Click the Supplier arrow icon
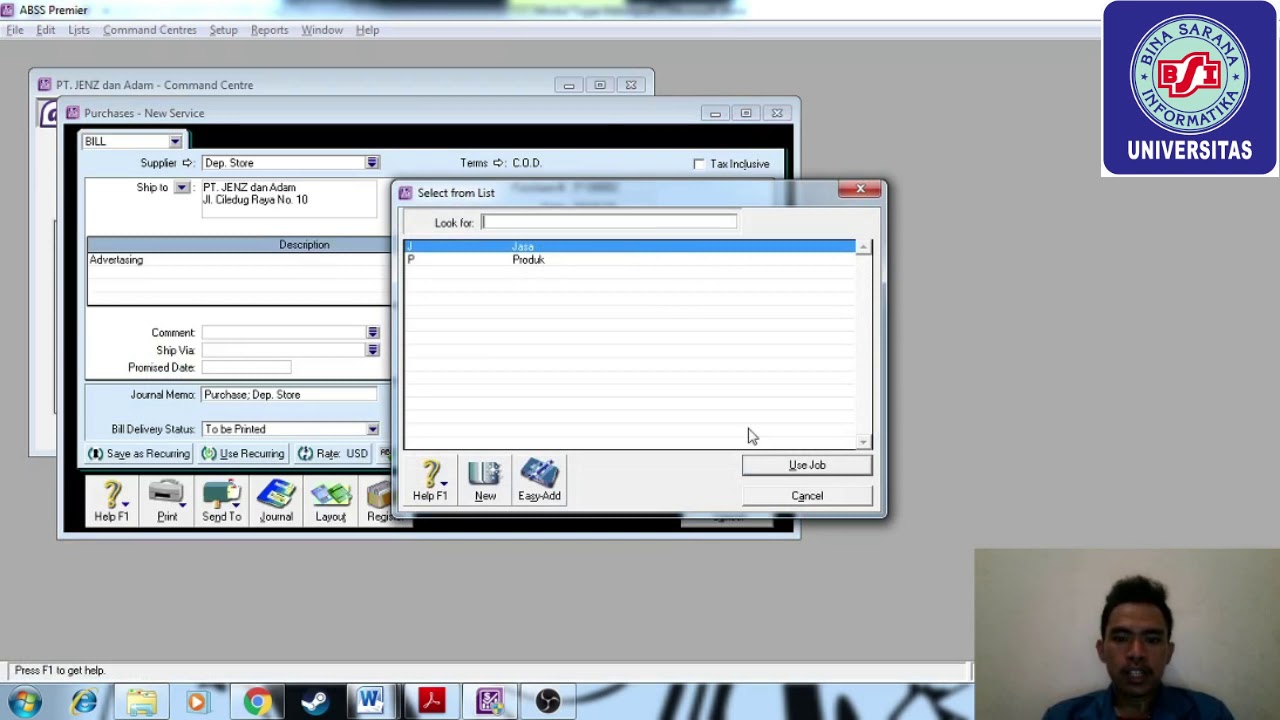Screen dimensions: 1280x720 click(187, 163)
